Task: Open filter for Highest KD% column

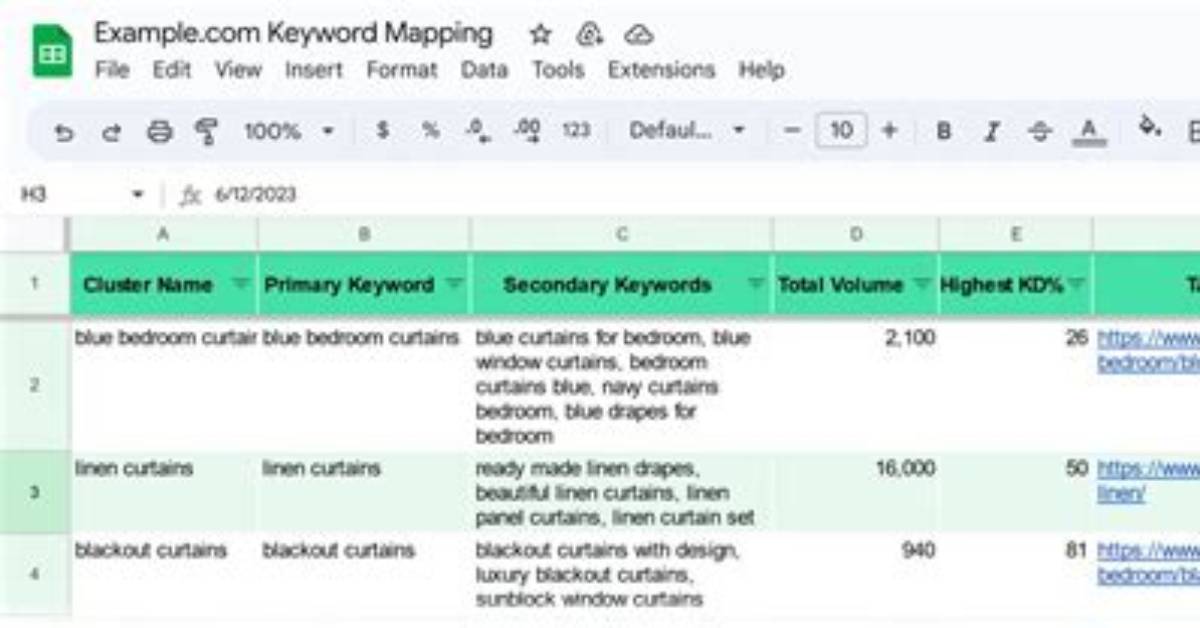Action: 1076,284
